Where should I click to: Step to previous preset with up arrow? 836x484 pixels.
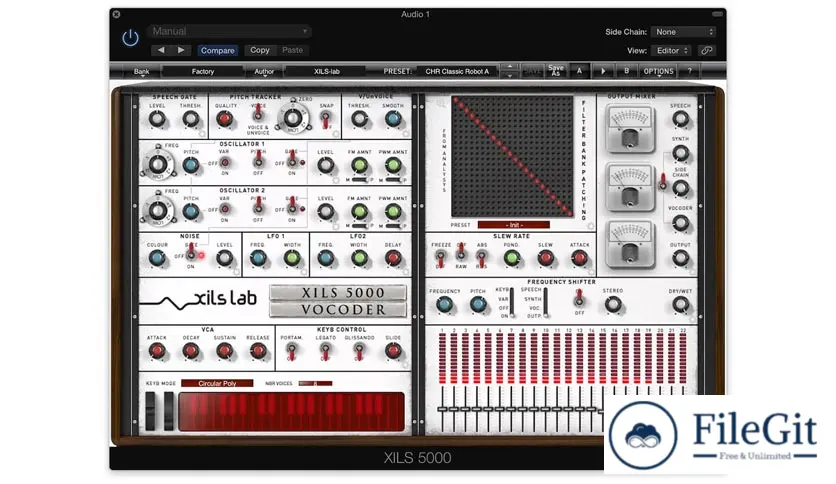[x=510, y=67]
